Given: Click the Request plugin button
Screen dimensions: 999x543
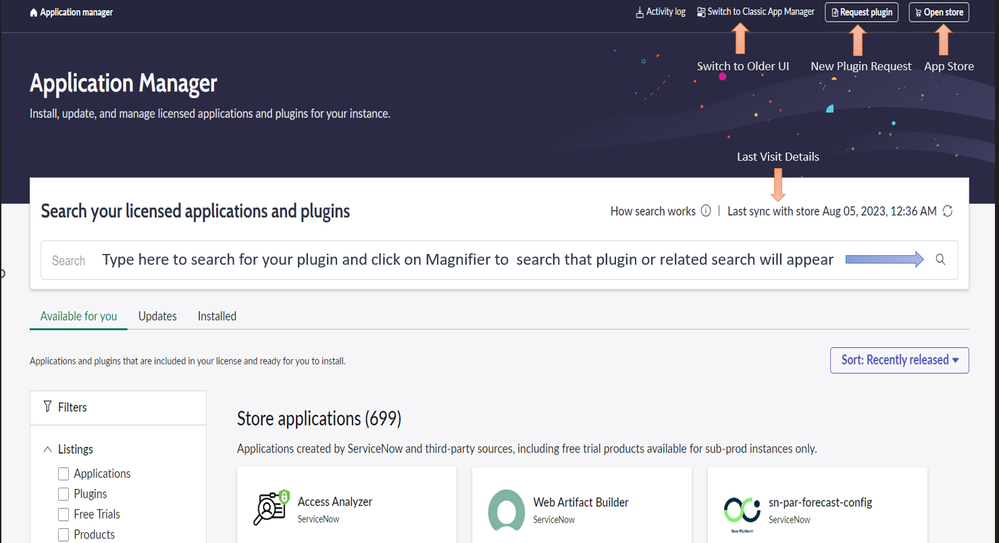Looking at the screenshot, I should [x=861, y=12].
